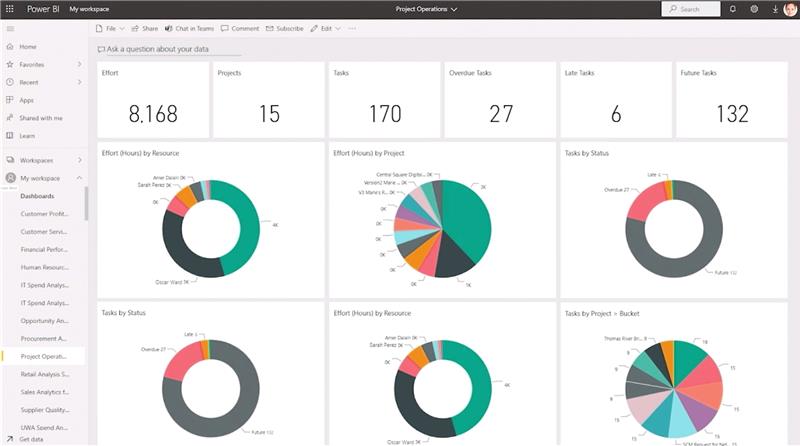Screen dimensions: 800x446
Task: Click the Home navigation link
Action: [x=28, y=46]
